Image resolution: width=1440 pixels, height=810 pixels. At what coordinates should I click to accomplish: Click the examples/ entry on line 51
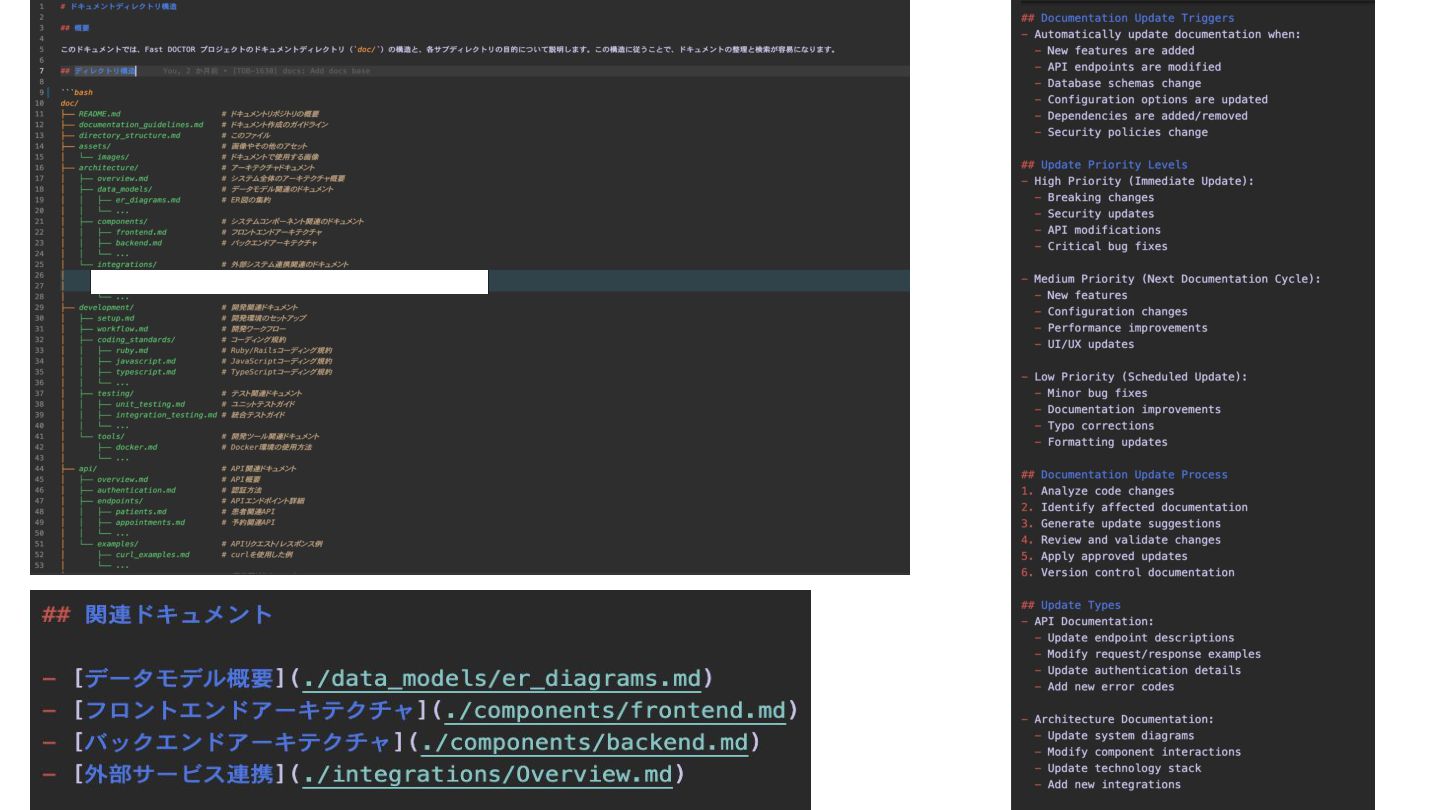click(x=118, y=544)
